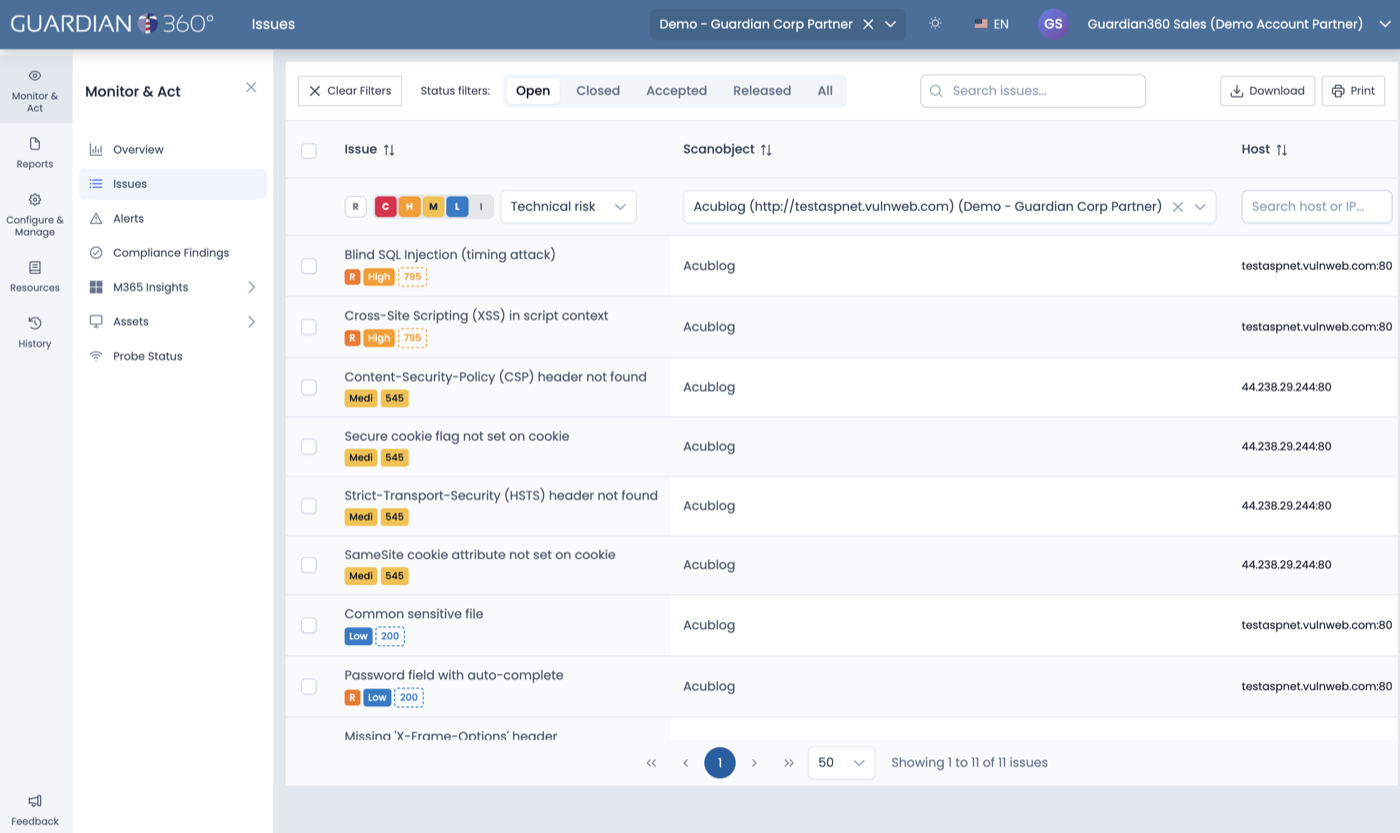
Task: Open Compliance Findings menu item
Action: pos(172,253)
